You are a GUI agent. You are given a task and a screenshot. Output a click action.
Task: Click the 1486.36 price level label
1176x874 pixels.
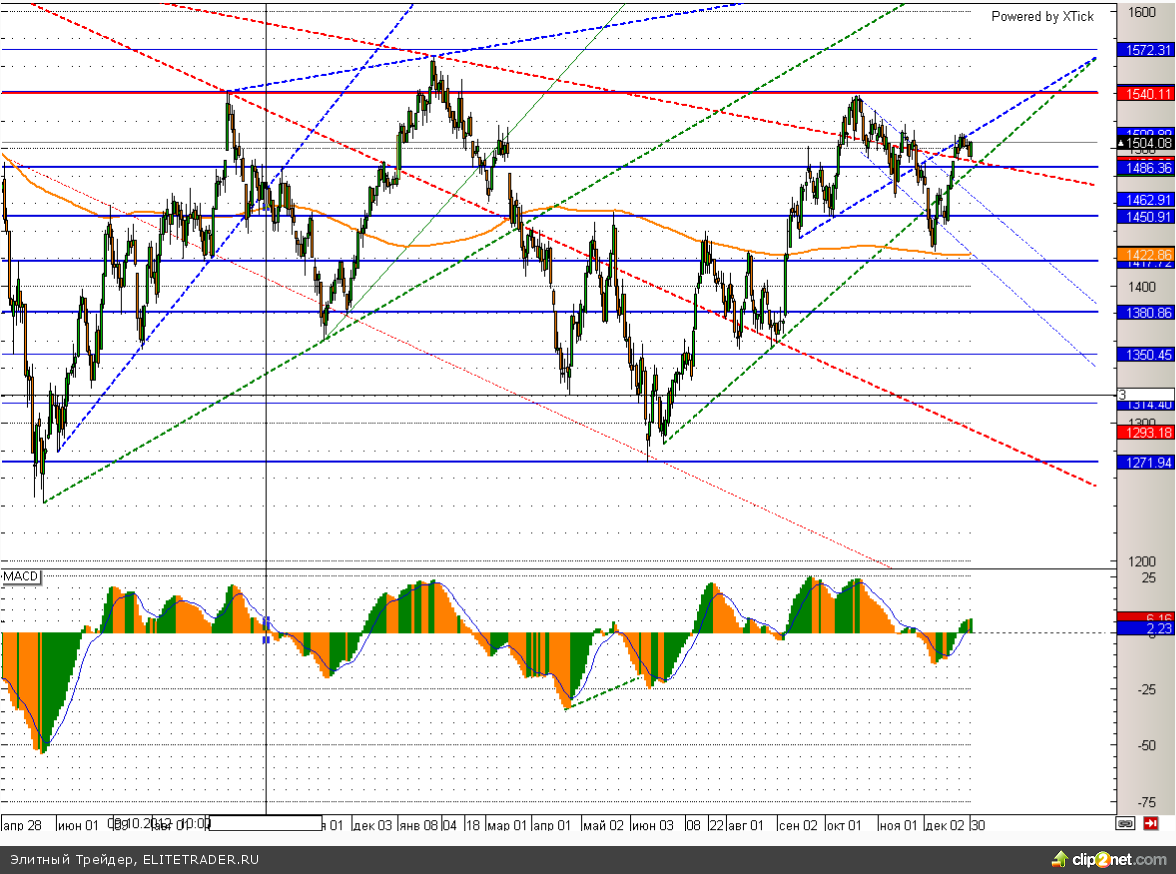click(x=1147, y=170)
